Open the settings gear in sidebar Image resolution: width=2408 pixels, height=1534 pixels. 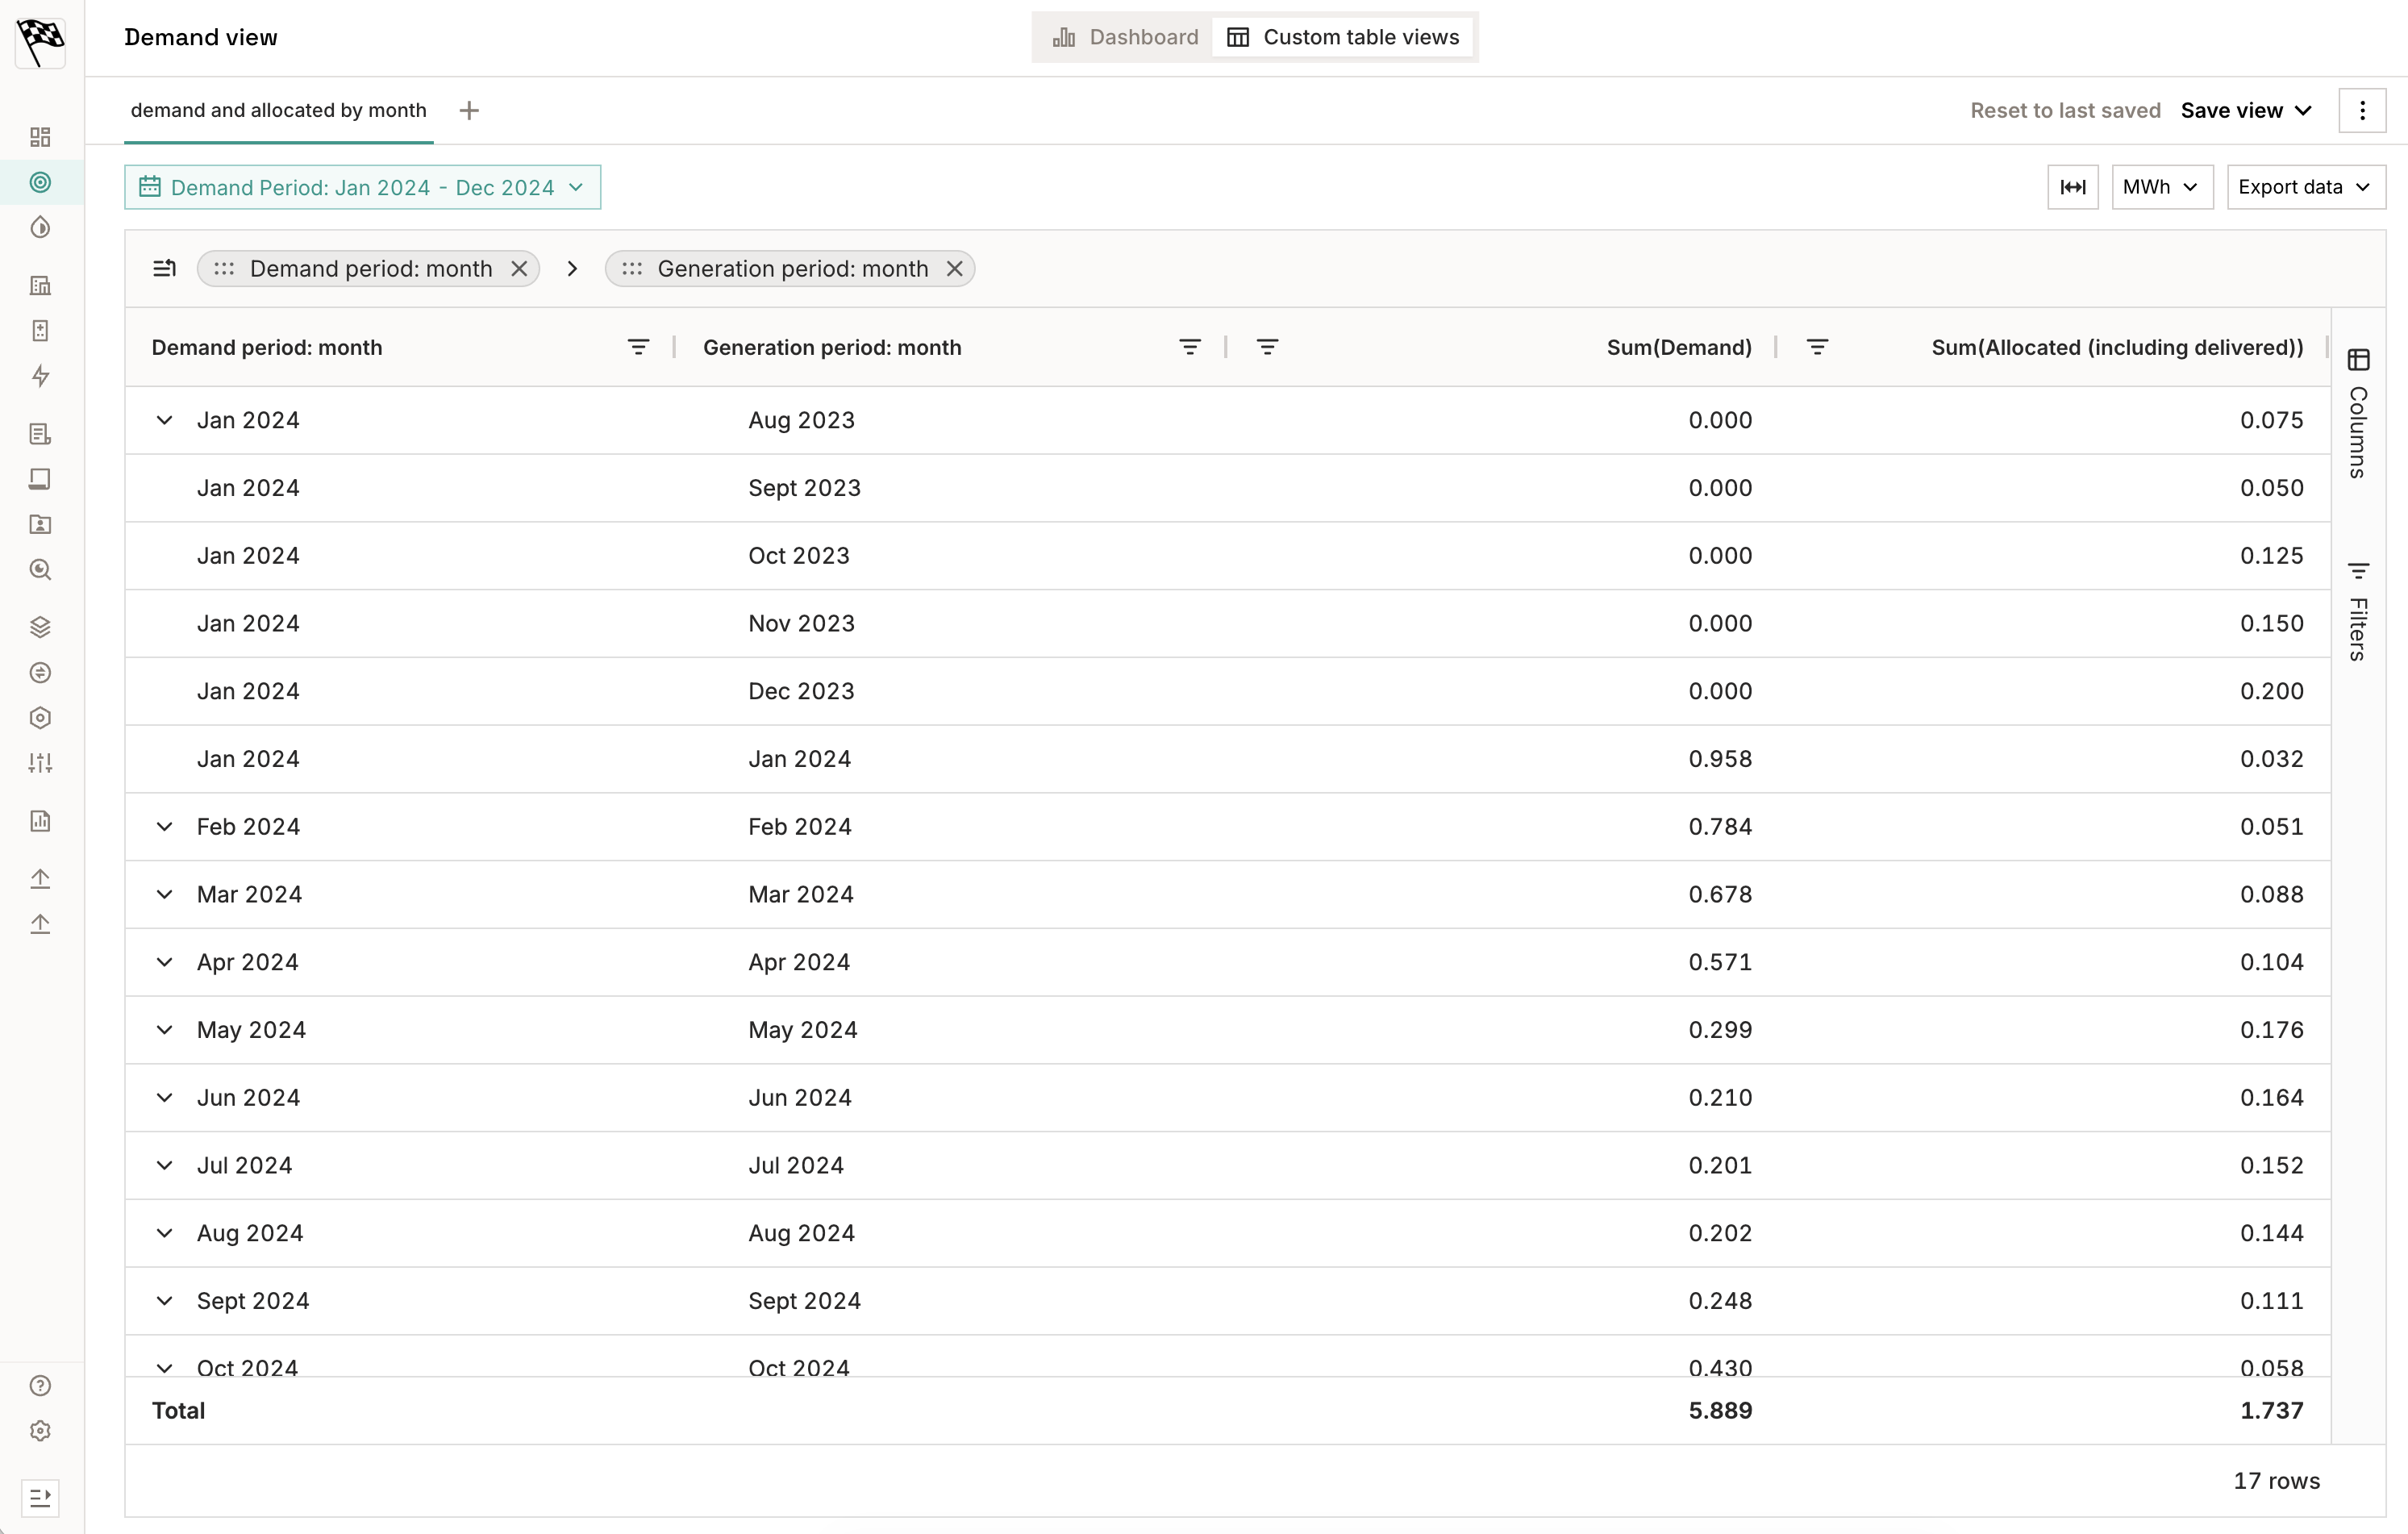[40, 1431]
